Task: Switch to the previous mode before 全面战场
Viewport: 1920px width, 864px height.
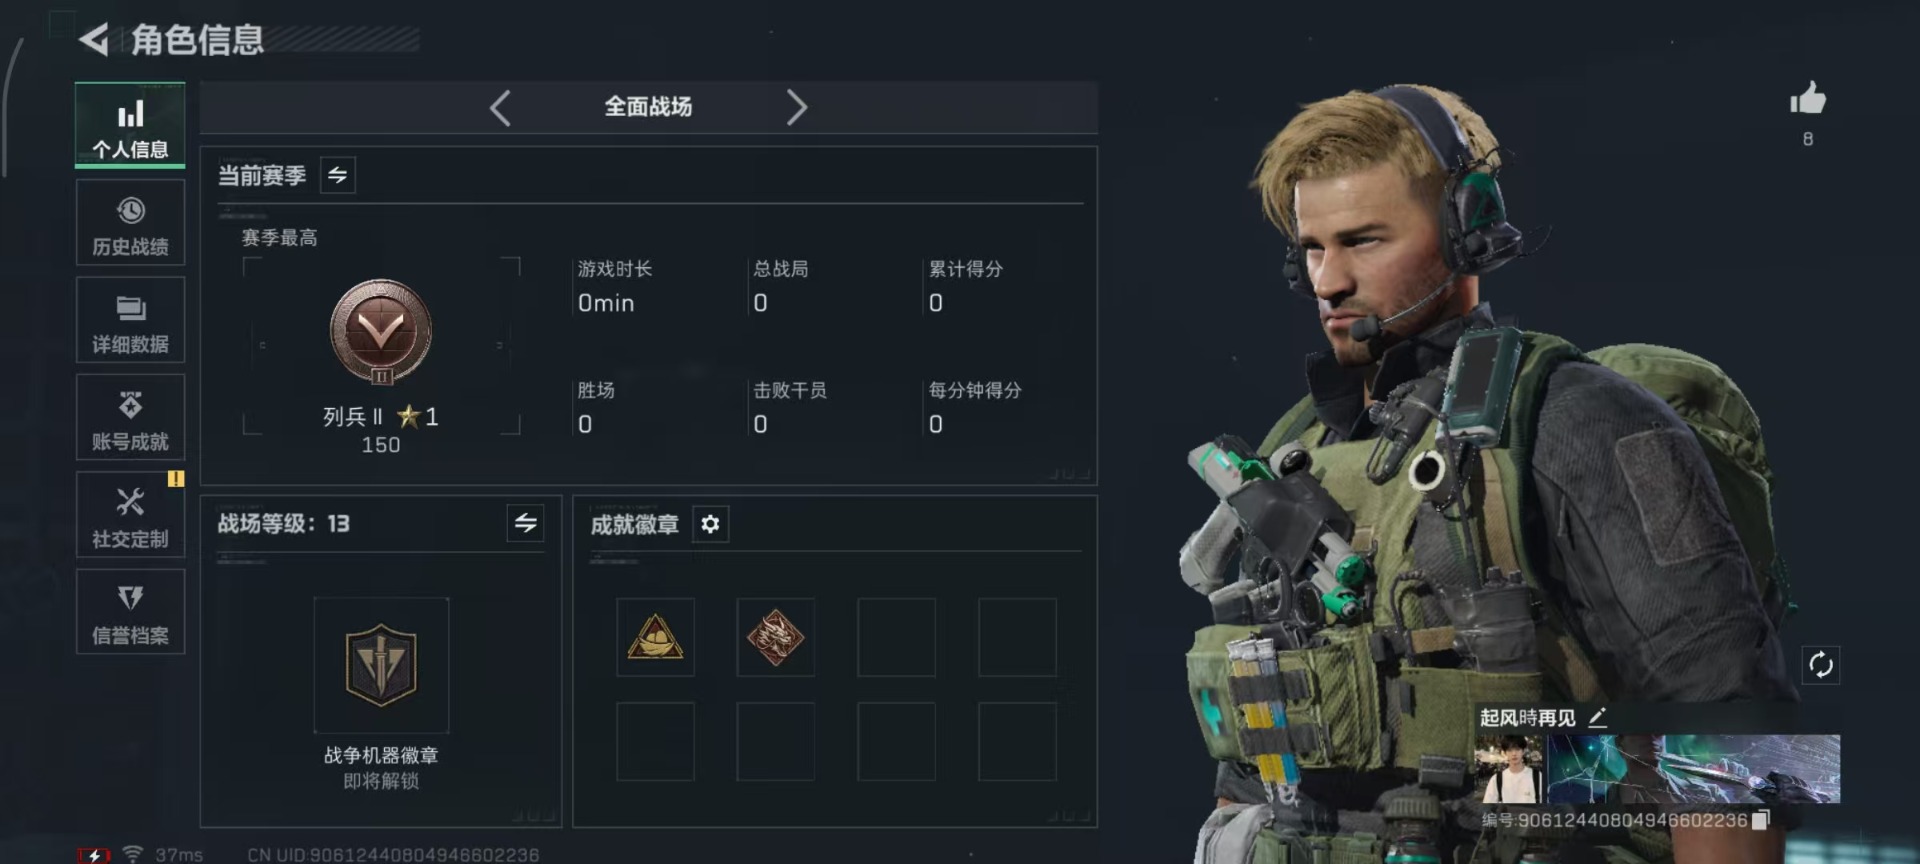Action: [x=500, y=107]
